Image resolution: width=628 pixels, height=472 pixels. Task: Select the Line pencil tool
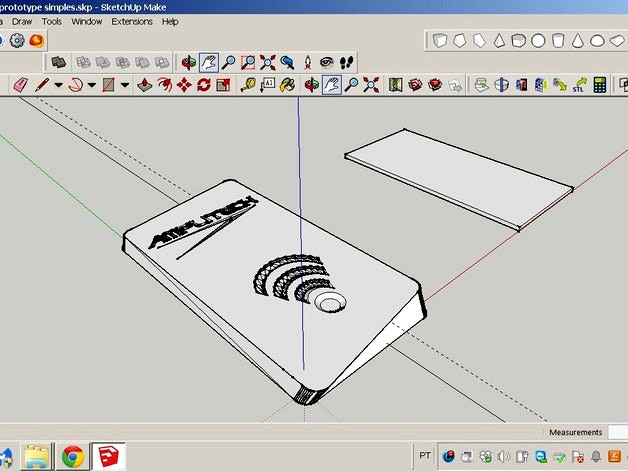click(42, 85)
